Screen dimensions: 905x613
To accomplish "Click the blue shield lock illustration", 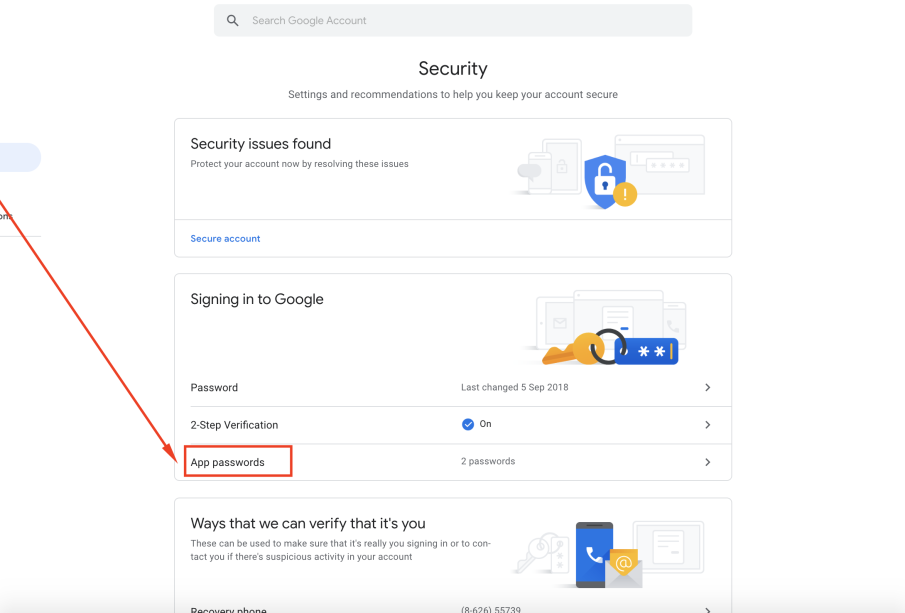I will pyautogui.click(x=602, y=181).
